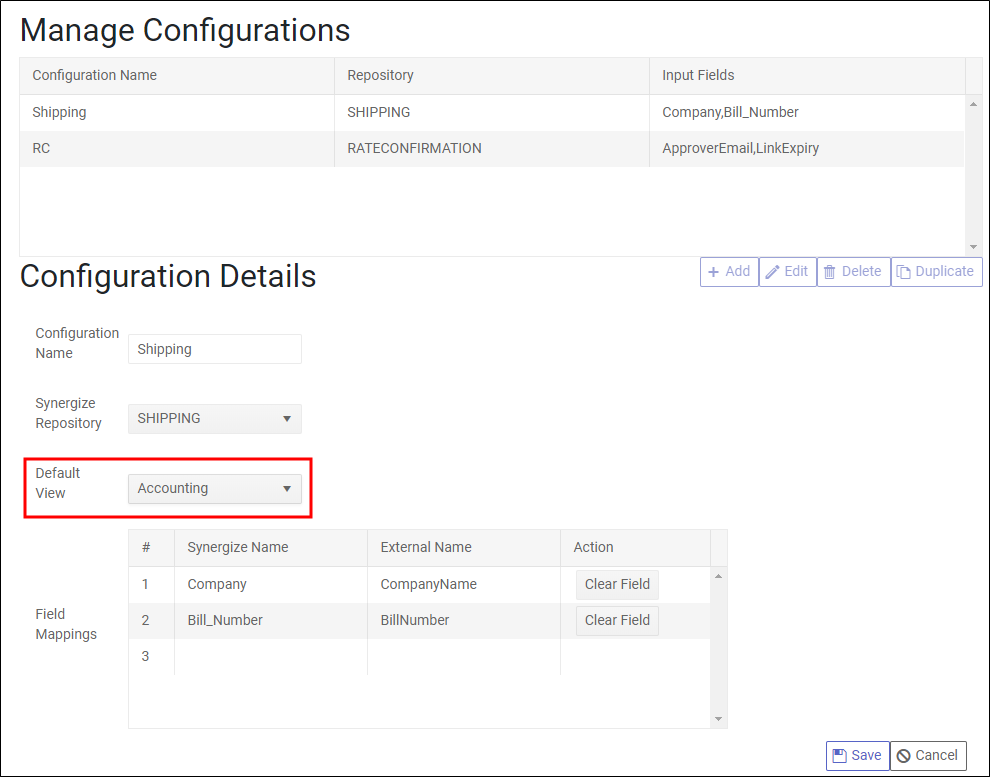Click Clear Field for the Company mapping
Image resolution: width=990 pixels, height=777 pixels.
coord(617,584)
